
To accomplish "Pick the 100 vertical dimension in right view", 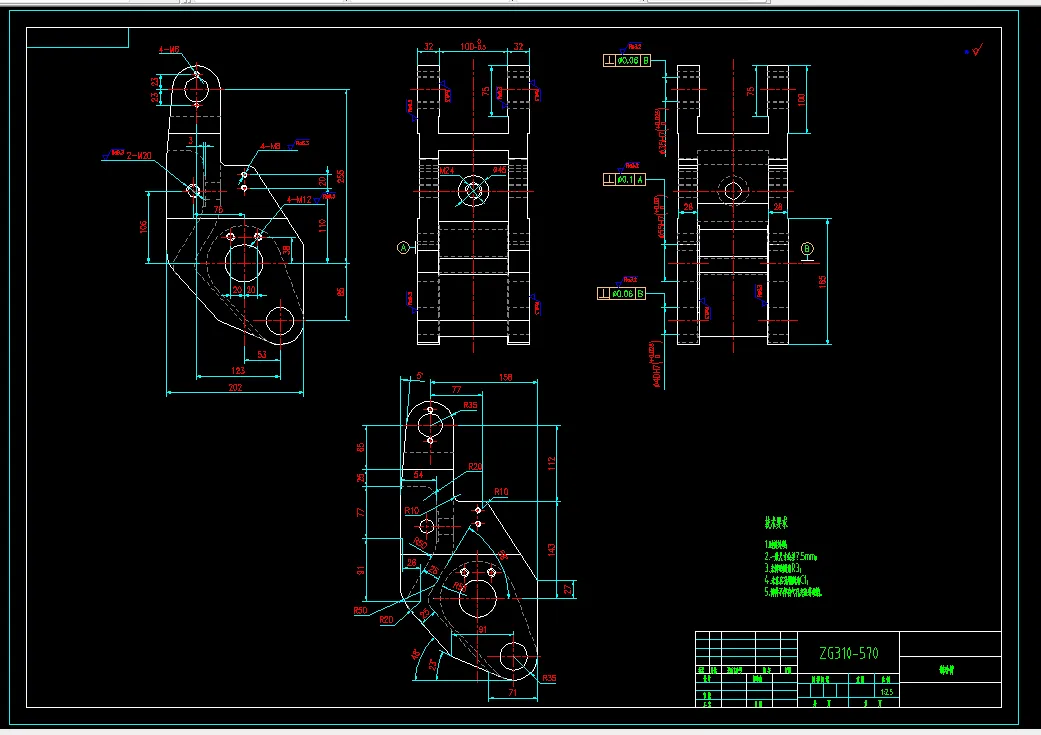I will pyautogui.click(x=801, y=100).
